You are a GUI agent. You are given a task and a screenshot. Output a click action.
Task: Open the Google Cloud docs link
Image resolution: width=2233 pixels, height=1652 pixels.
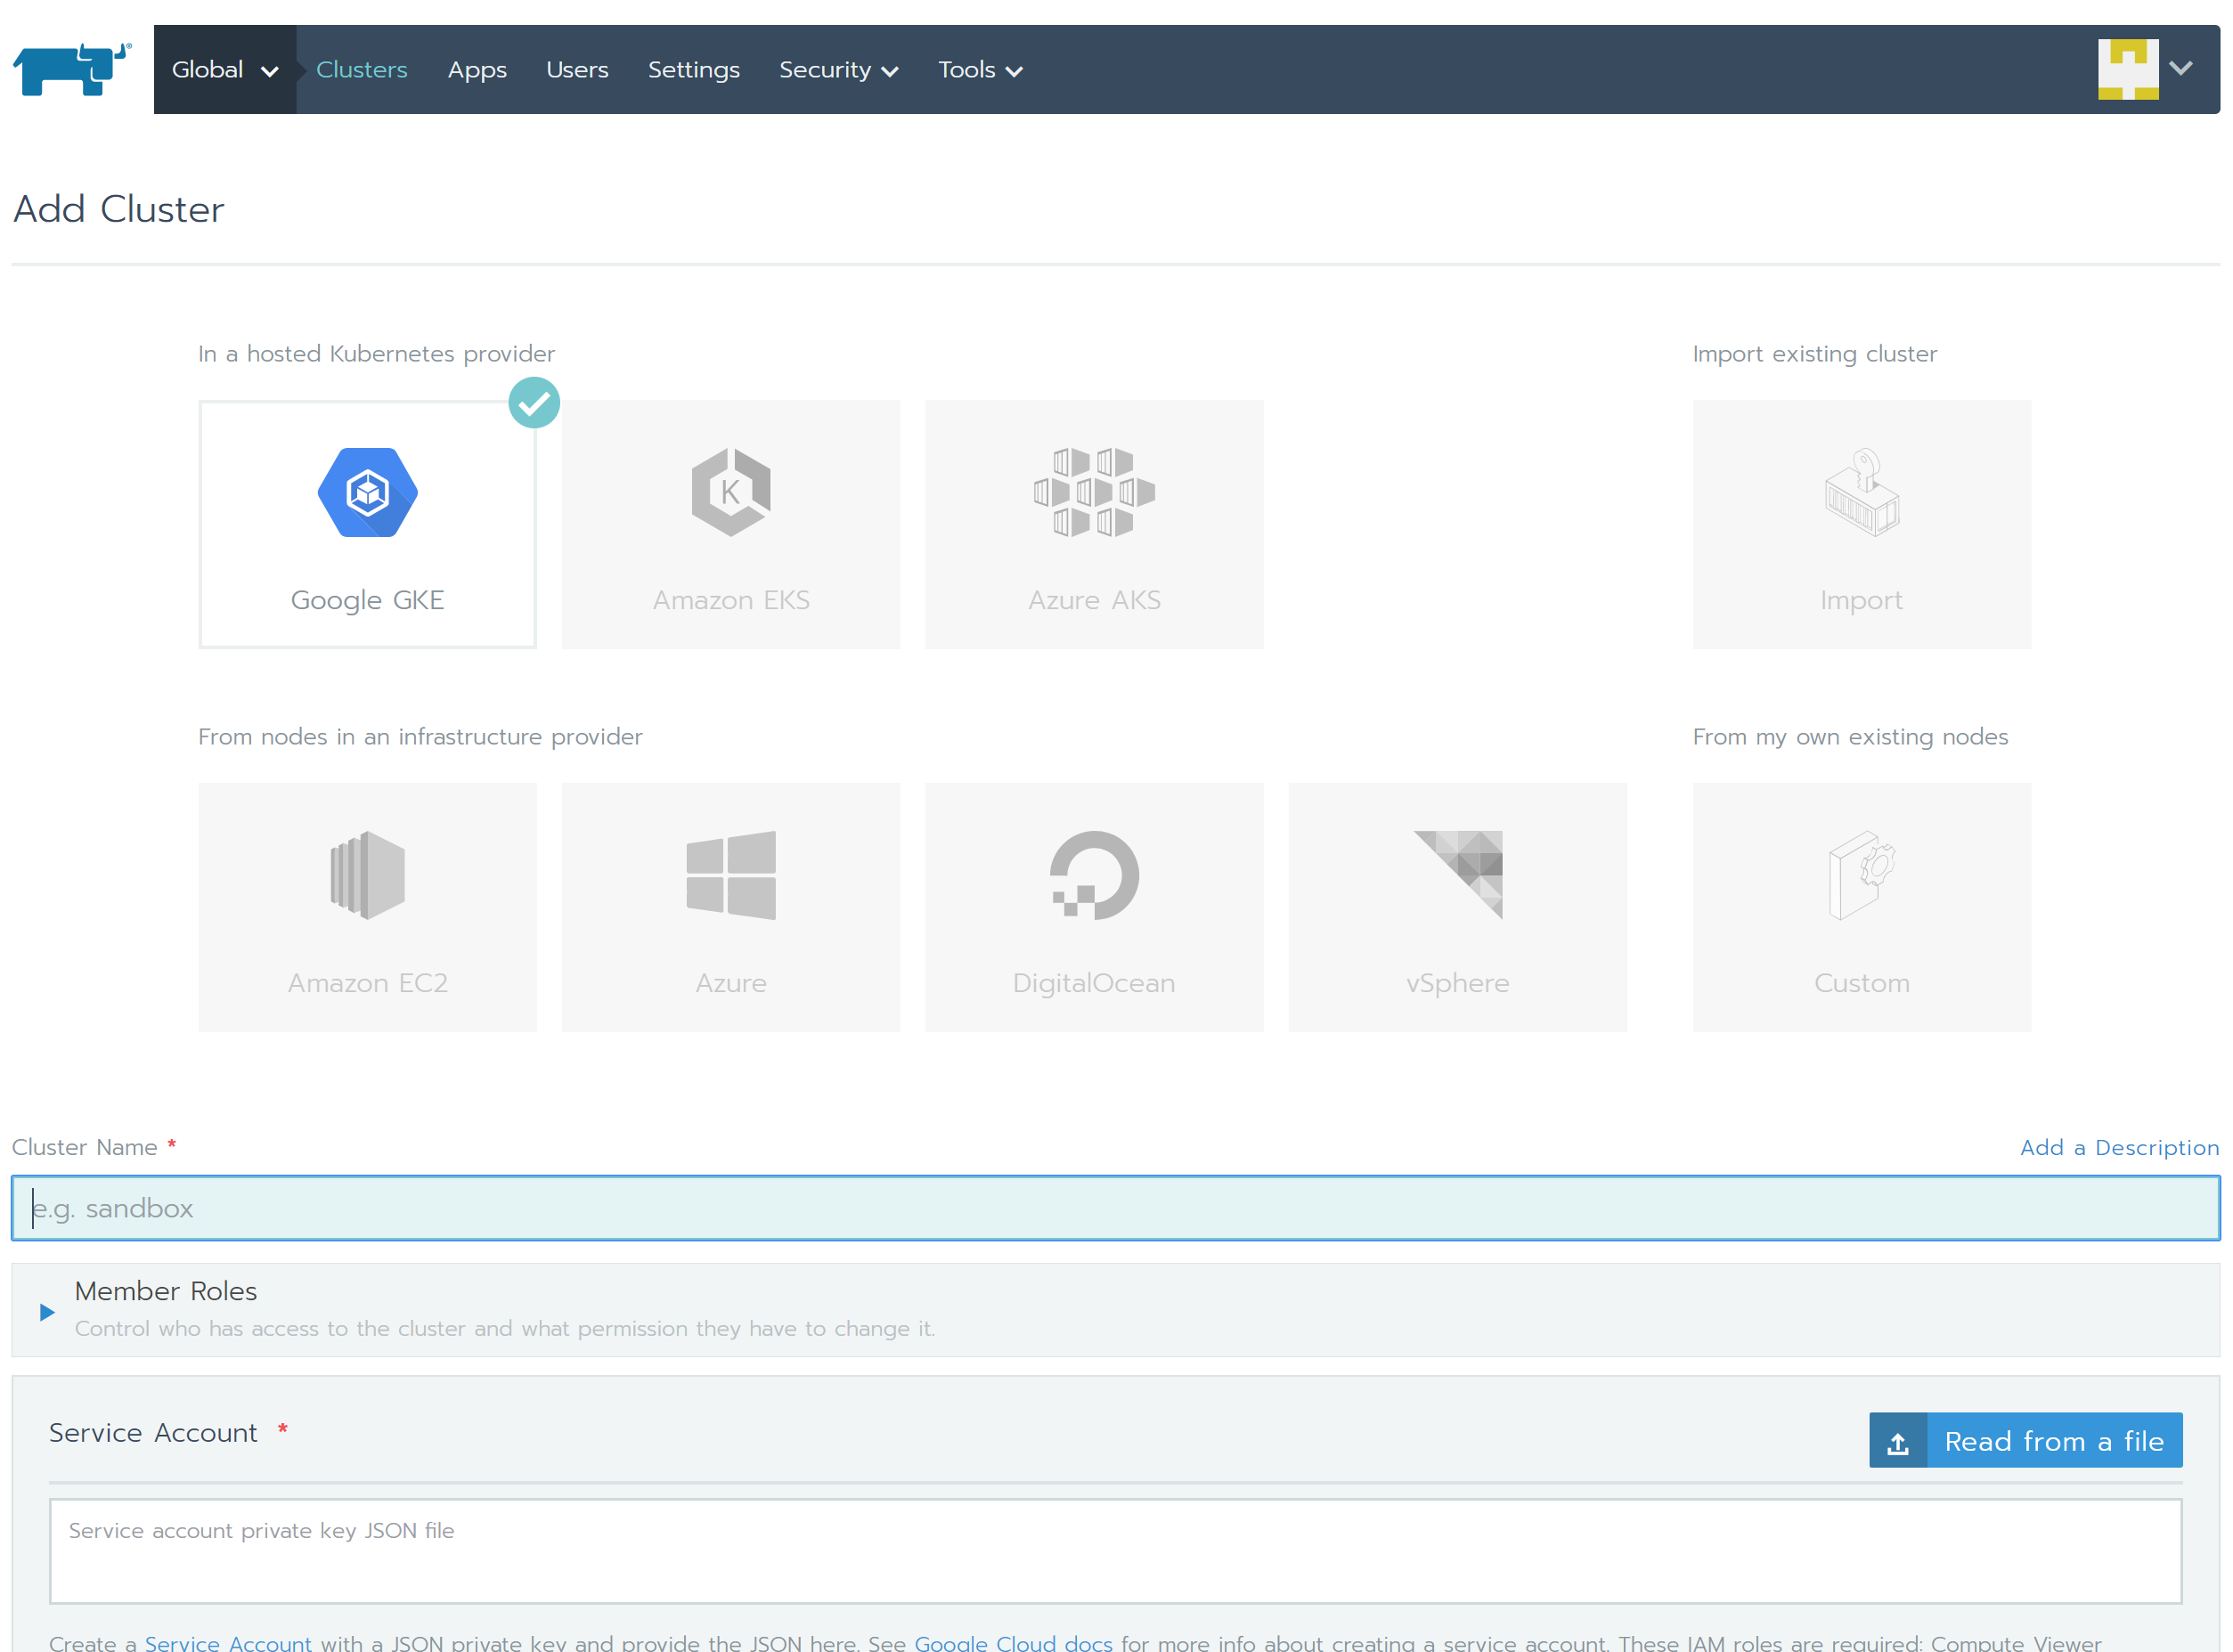1012,1641
